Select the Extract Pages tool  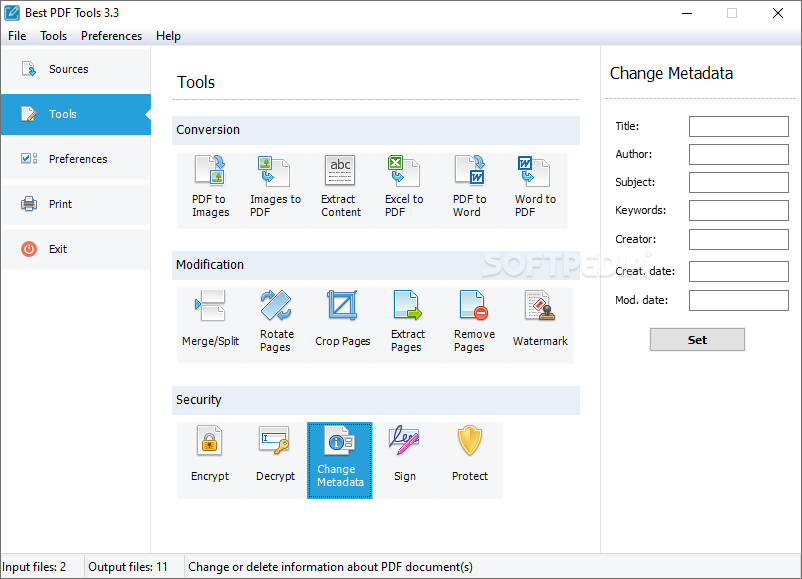[x=408, y=325]
